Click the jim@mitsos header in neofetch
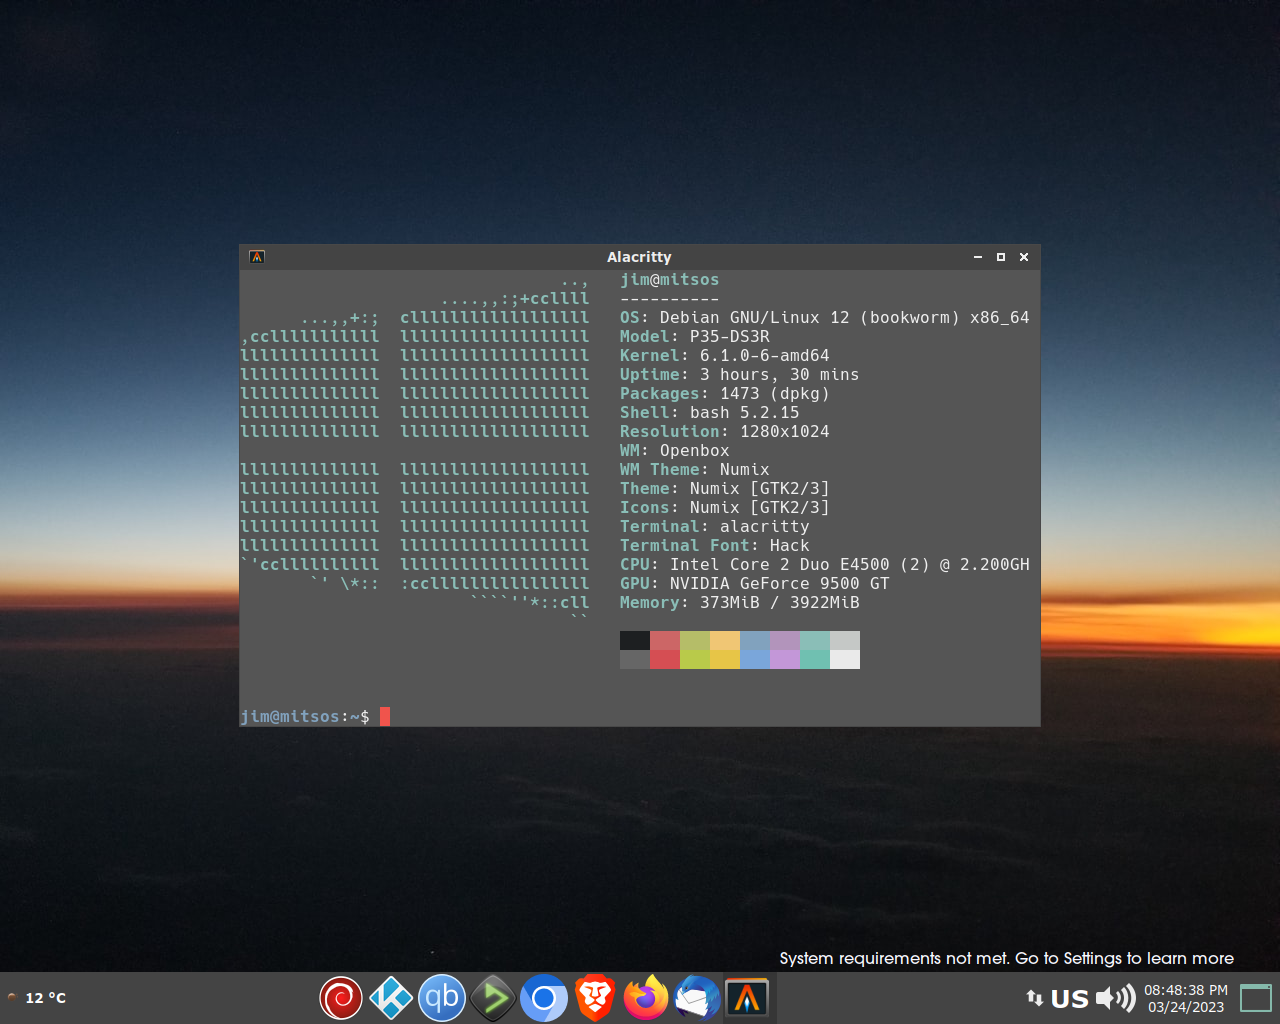The height and width of the screenshot is (1024, 1280). [670, 280]
